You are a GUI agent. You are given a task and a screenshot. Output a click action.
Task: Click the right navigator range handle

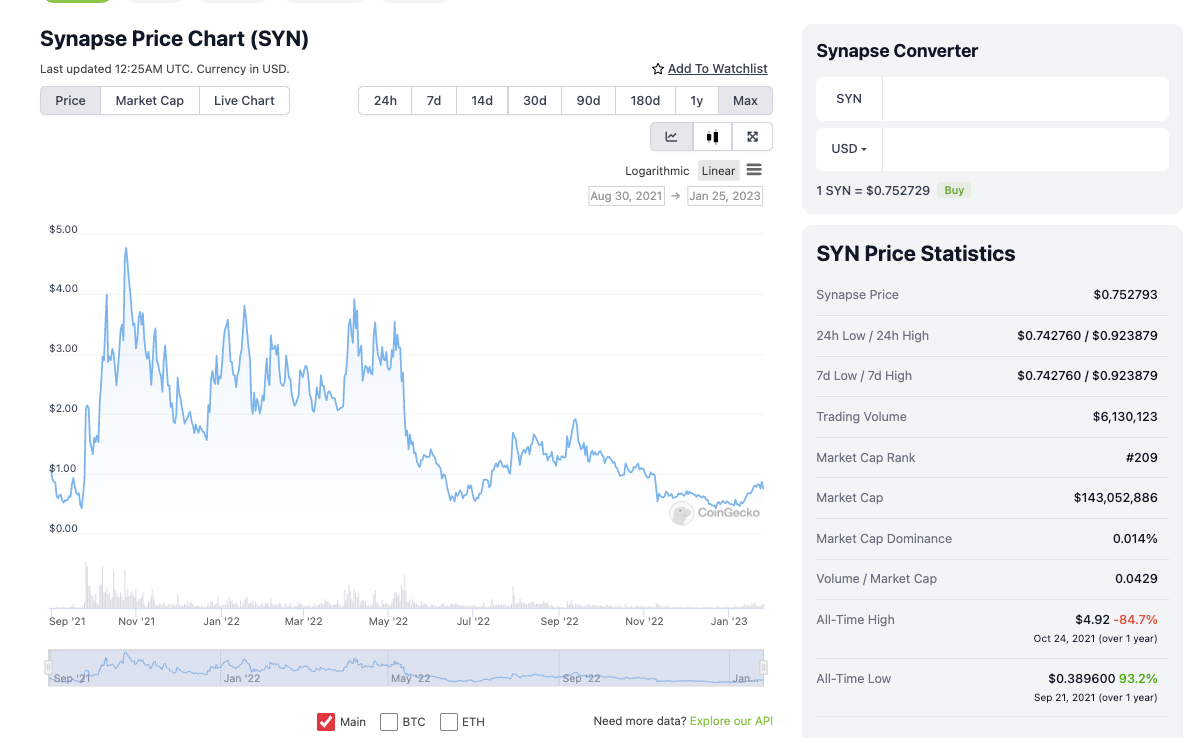tap(763, 667)
